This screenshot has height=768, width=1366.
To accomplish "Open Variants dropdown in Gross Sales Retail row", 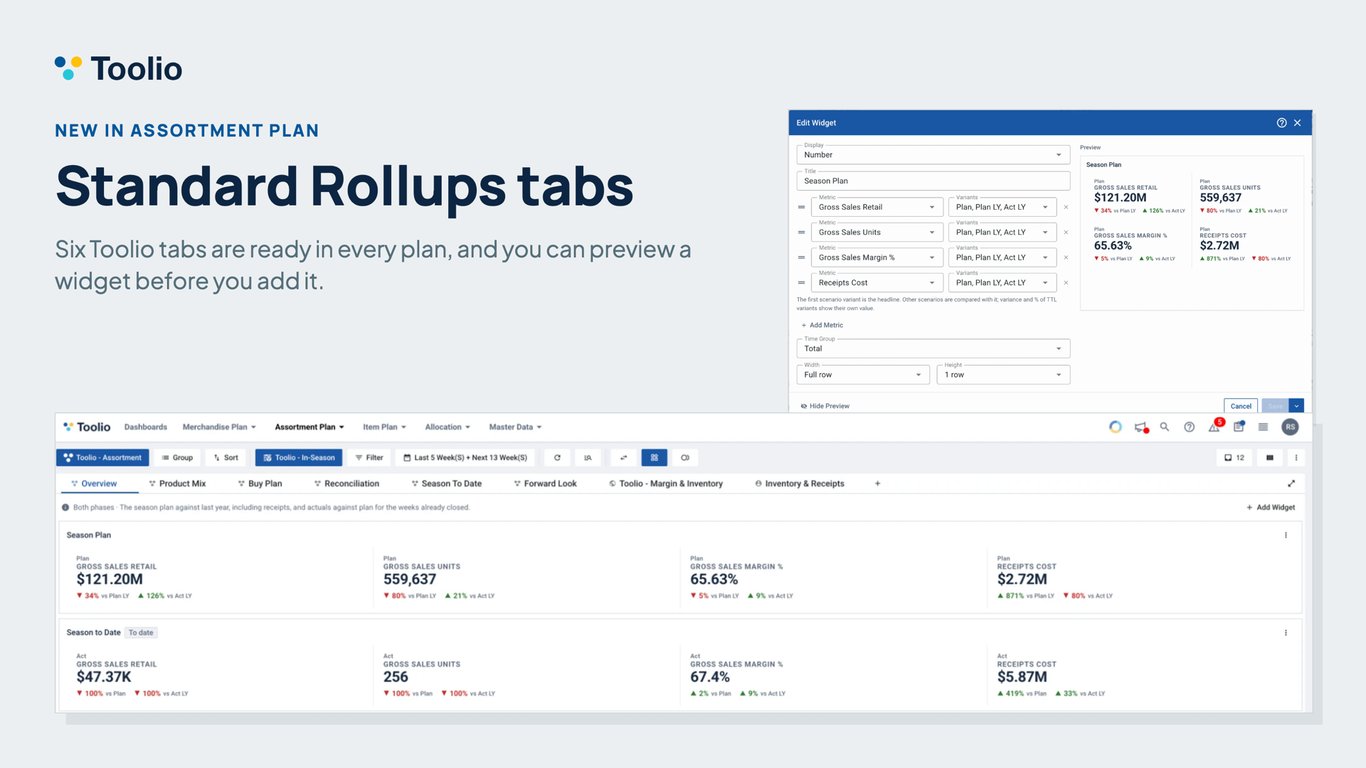I will tap(1002, 207).
